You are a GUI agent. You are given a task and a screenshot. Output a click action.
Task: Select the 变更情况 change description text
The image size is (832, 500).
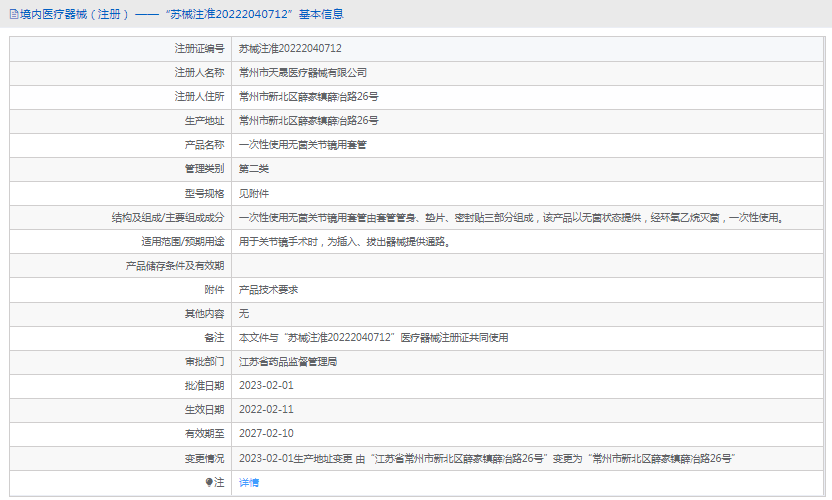(487, 459)
